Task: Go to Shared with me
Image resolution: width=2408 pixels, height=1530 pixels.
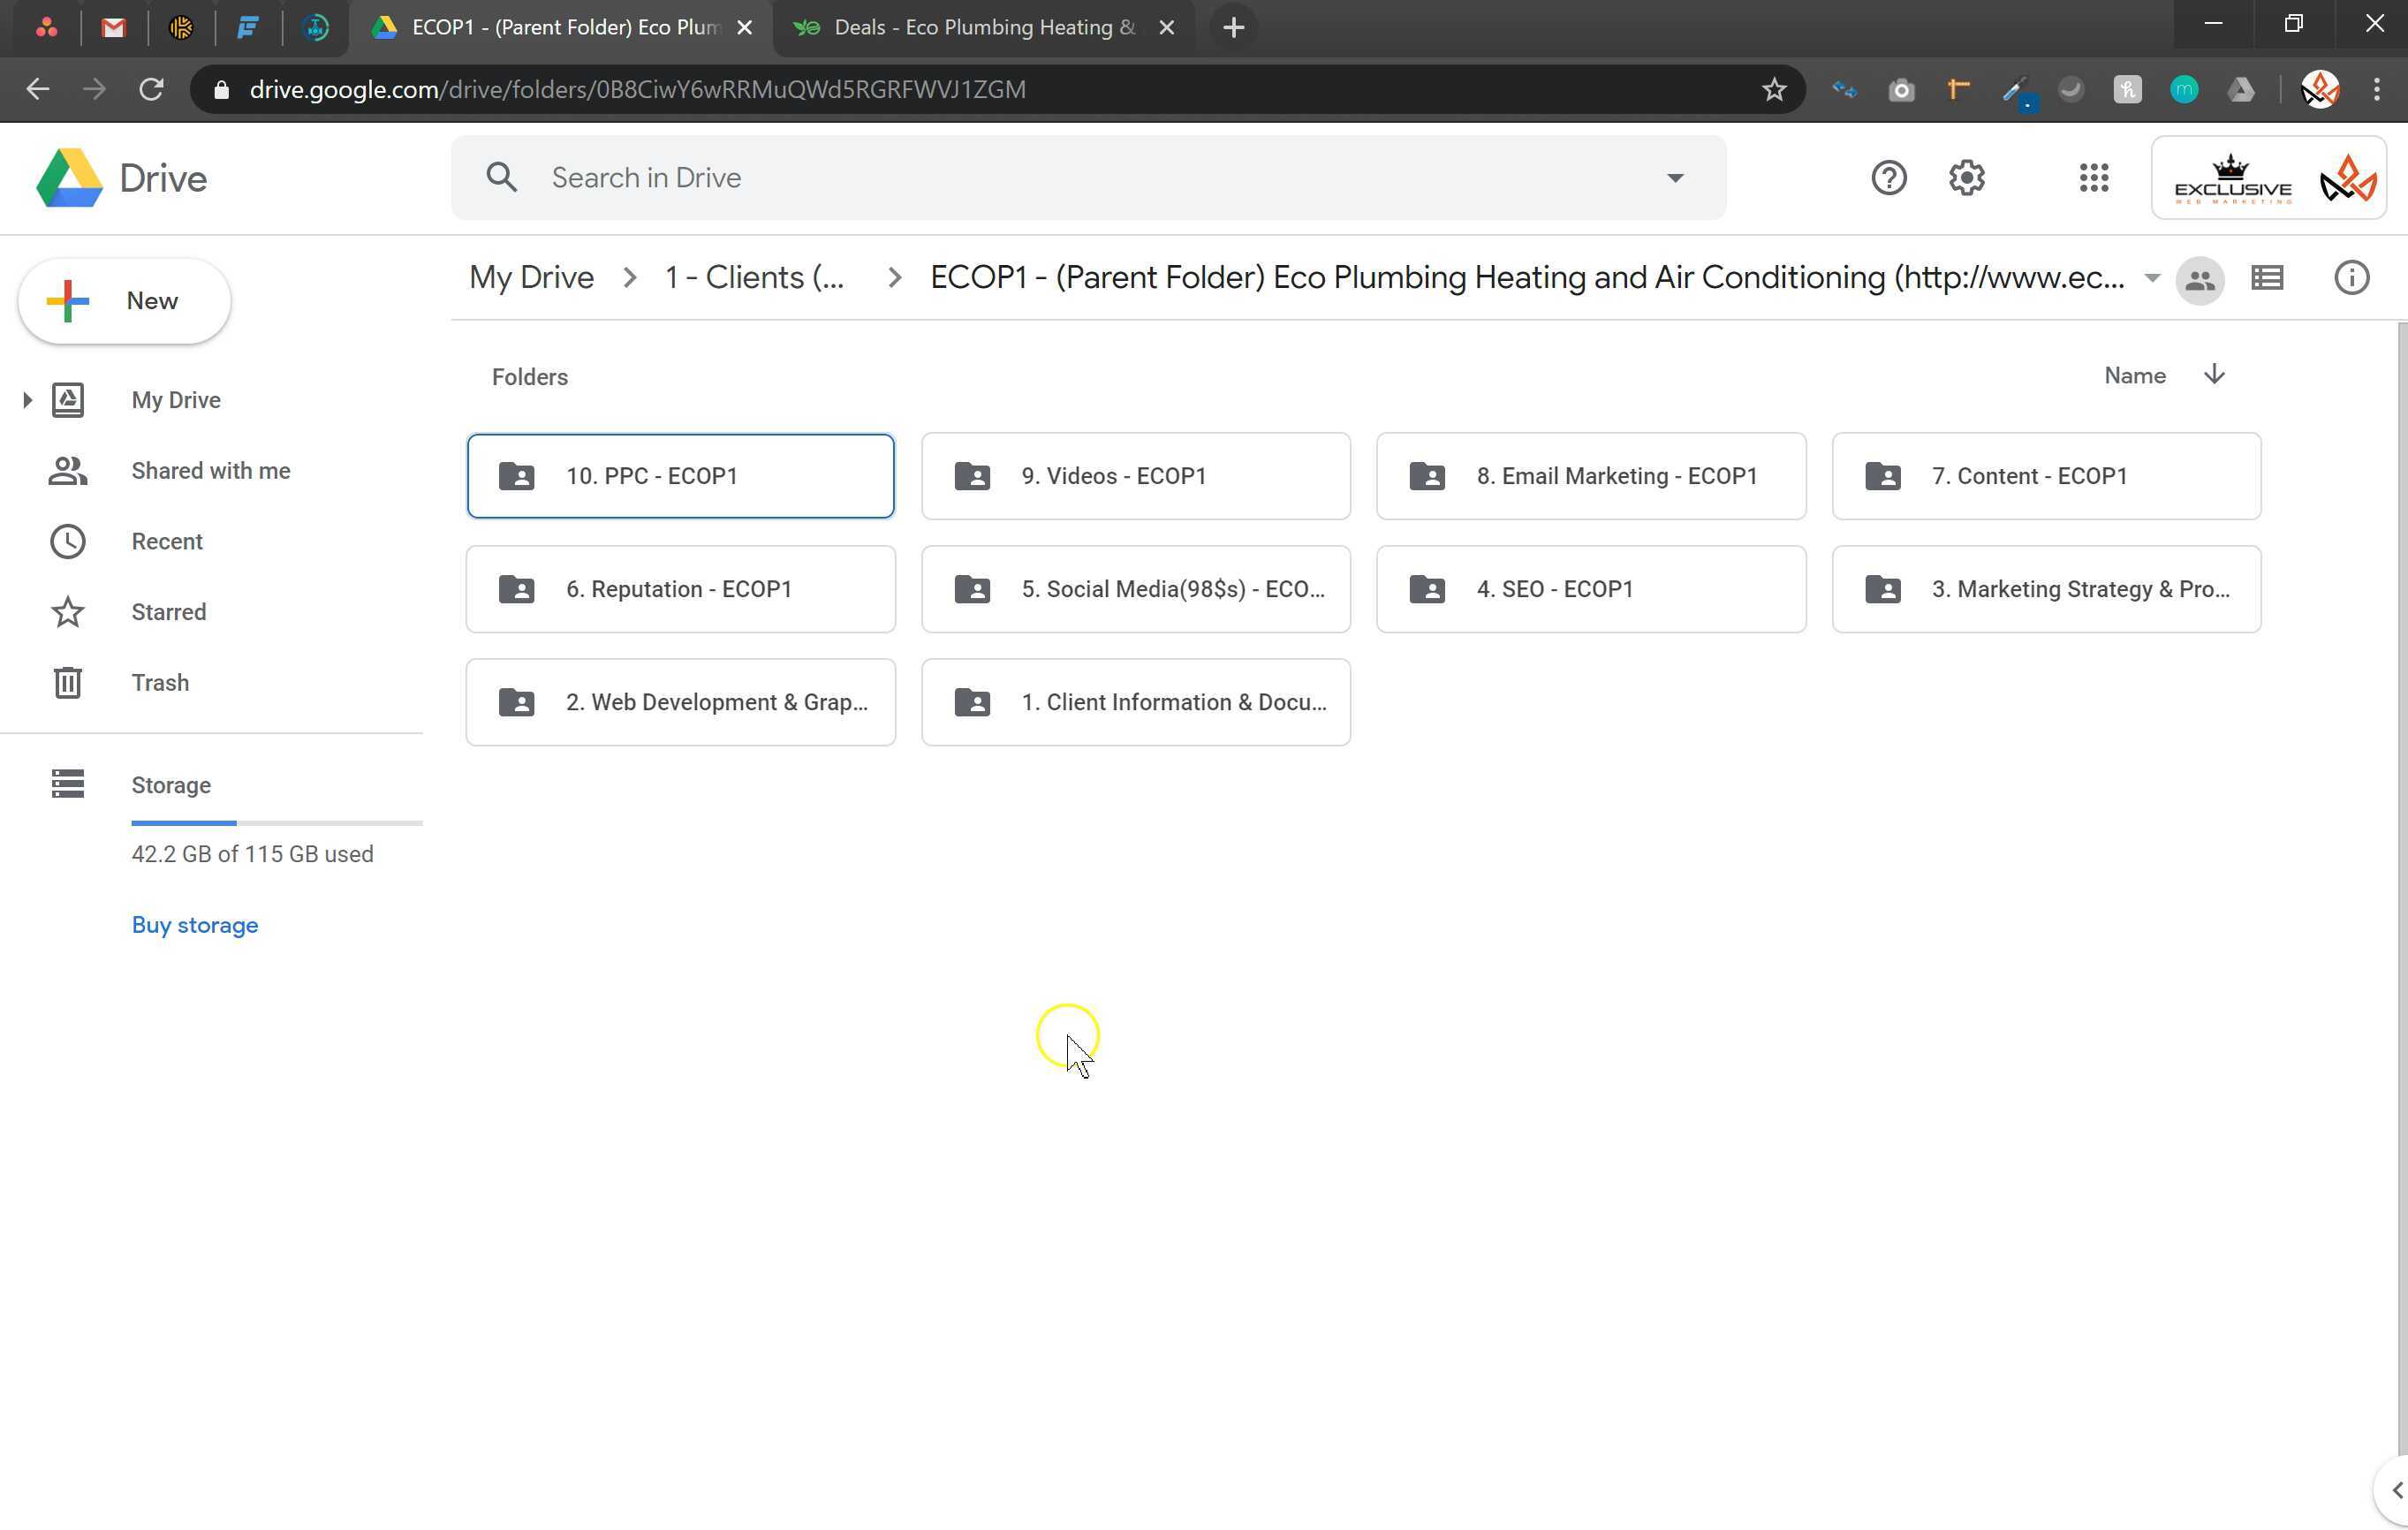Action: click(x=210, y=471)
